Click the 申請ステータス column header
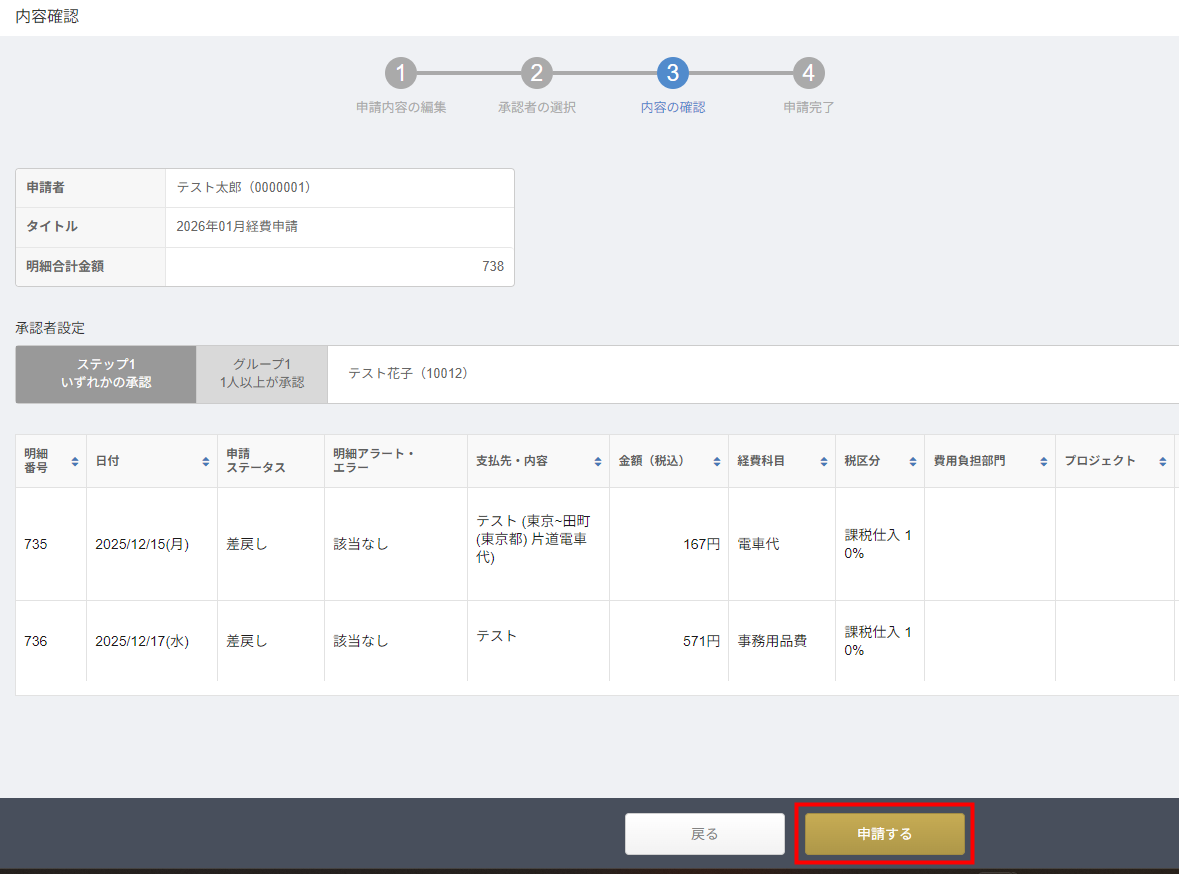Image resolution: width=1179 pixels, height=874 pixels. coord(256,461)
